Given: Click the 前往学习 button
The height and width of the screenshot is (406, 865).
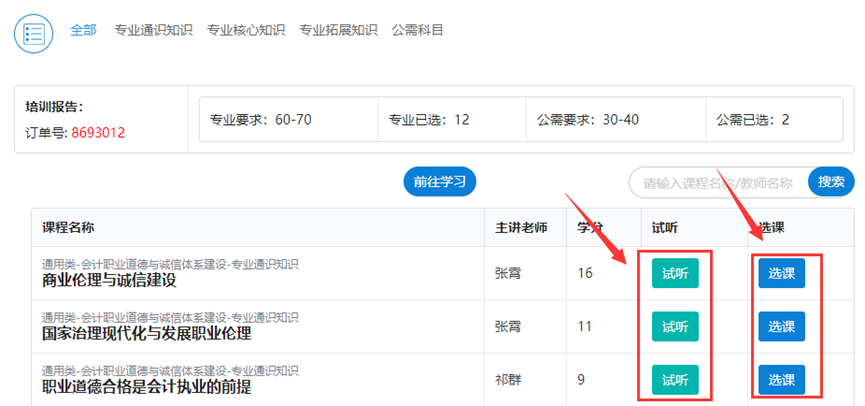Looking at the screenshot, I should [x=439, y=181].
